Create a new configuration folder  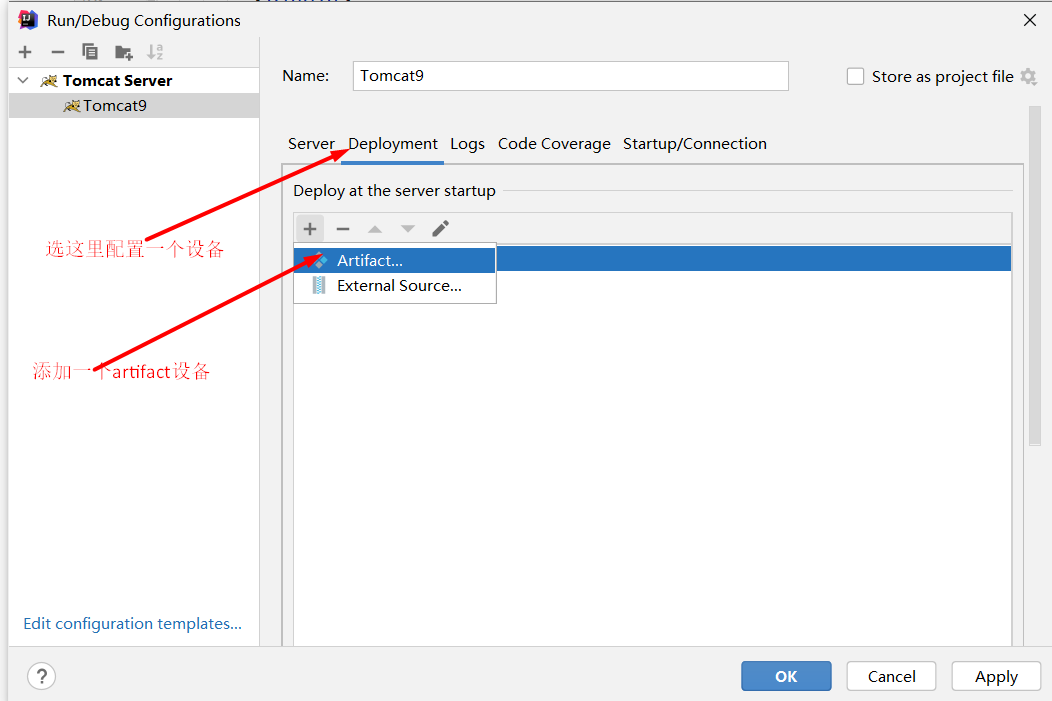123,52
